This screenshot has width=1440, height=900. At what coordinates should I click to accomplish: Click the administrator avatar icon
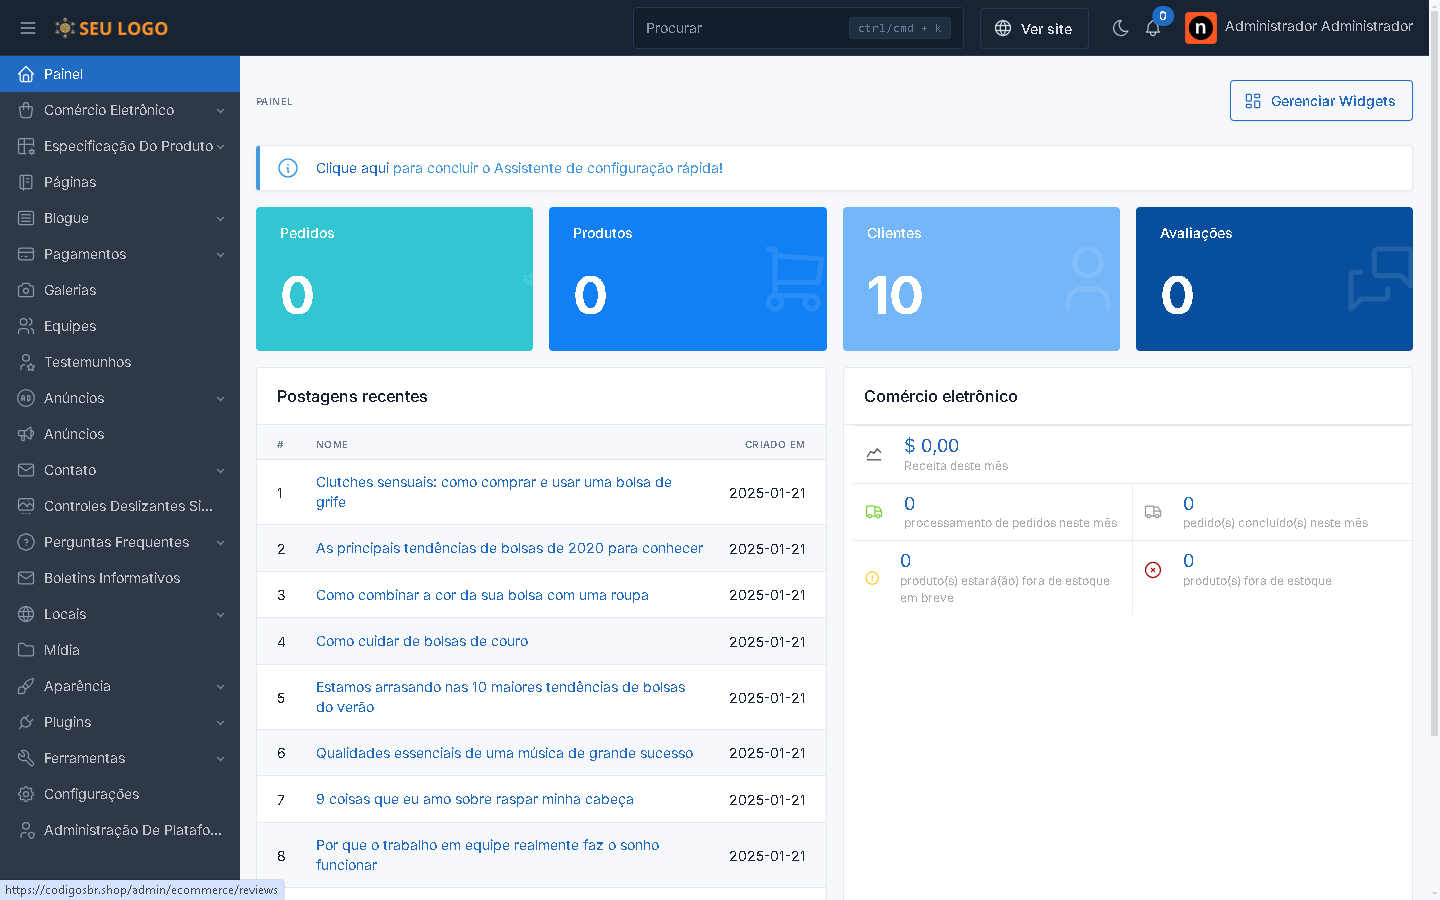[x=1200, y=28]
